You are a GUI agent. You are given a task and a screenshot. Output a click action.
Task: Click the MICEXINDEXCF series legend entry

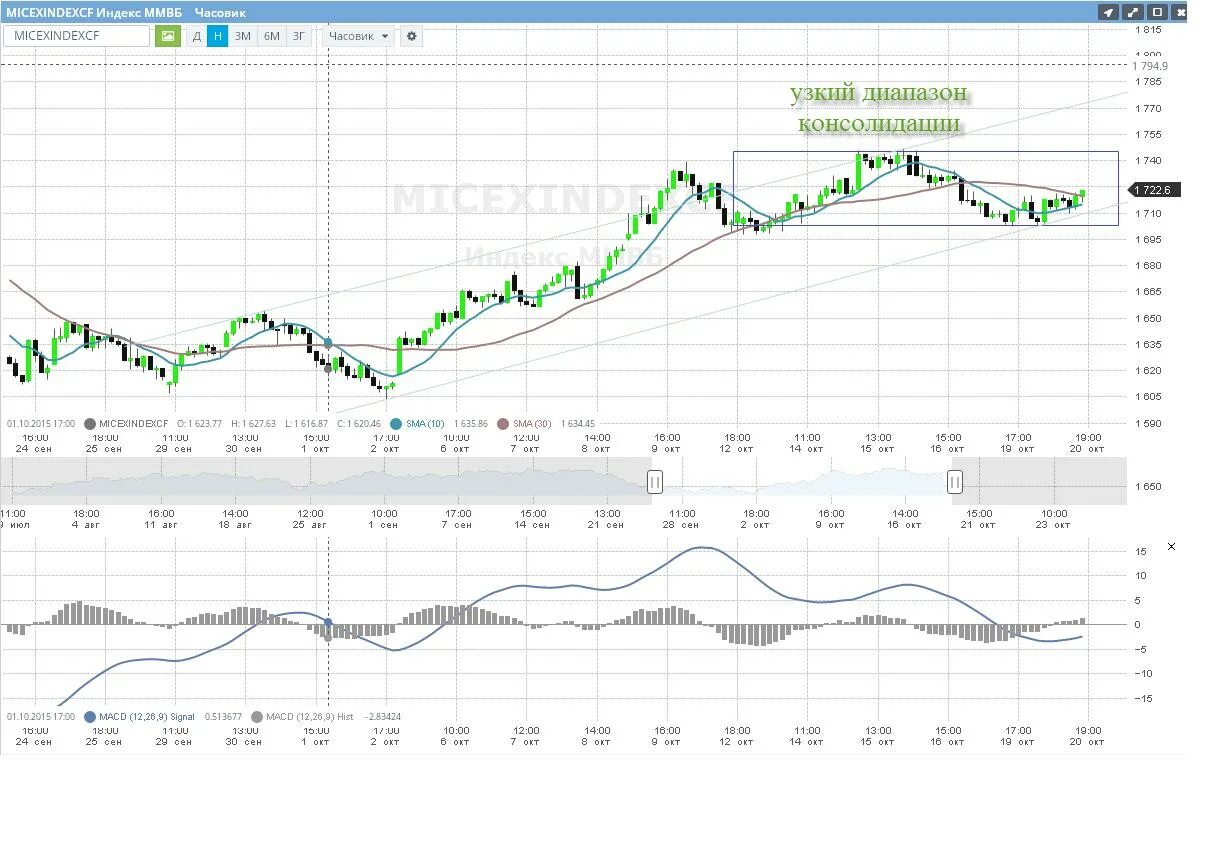(127, 424)
